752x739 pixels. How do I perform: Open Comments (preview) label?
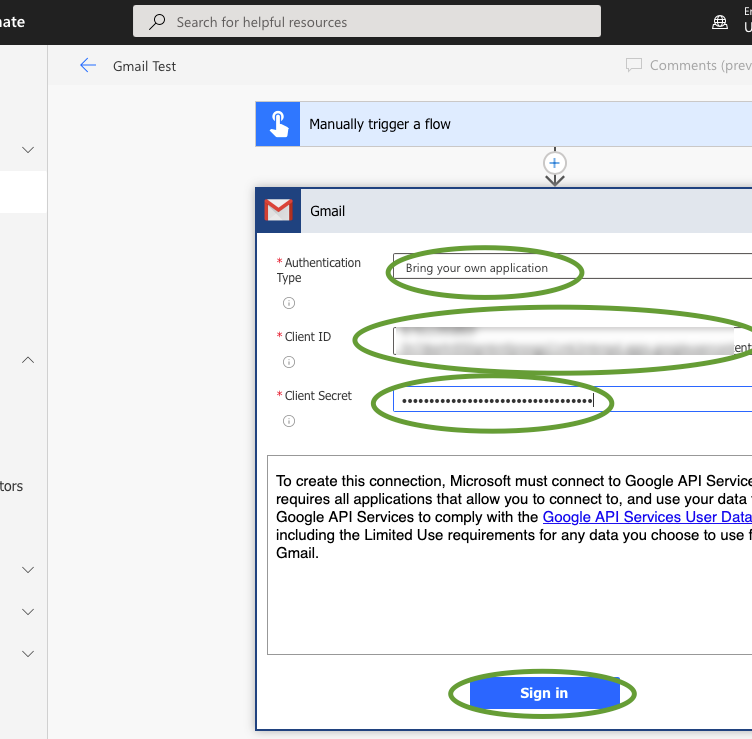[x=701, y=65]
